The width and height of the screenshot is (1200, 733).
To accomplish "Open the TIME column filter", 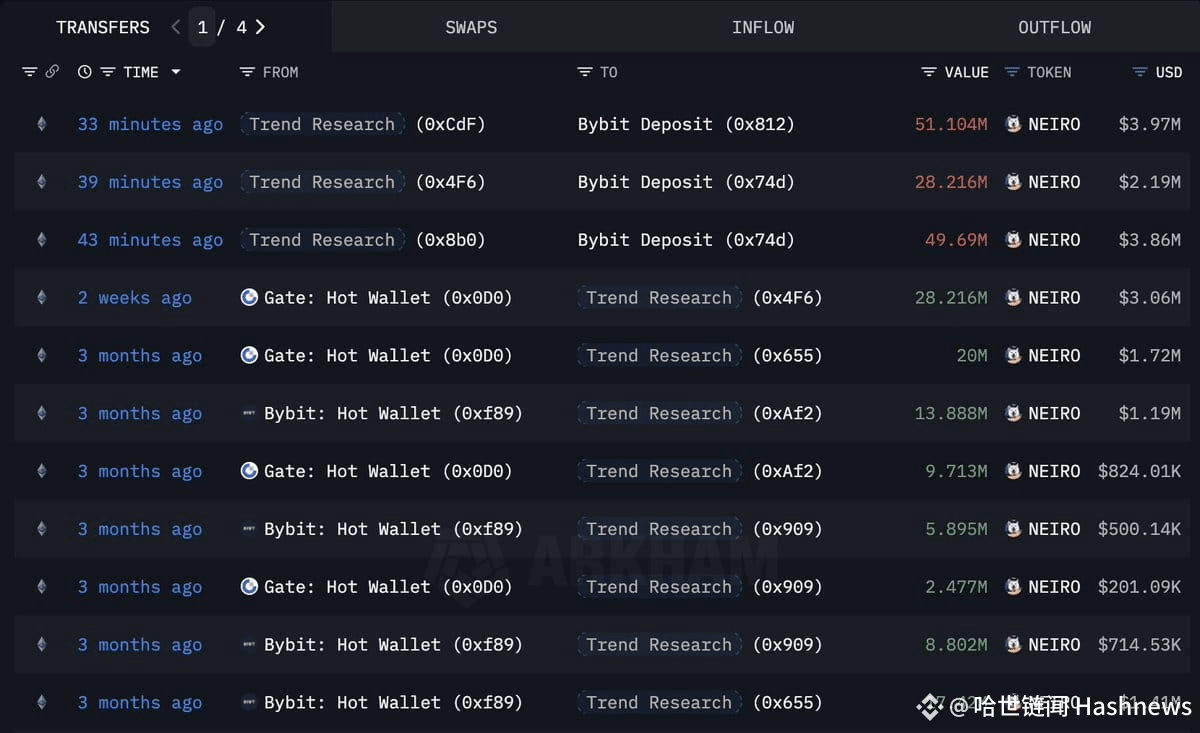I will coord(108,72).
